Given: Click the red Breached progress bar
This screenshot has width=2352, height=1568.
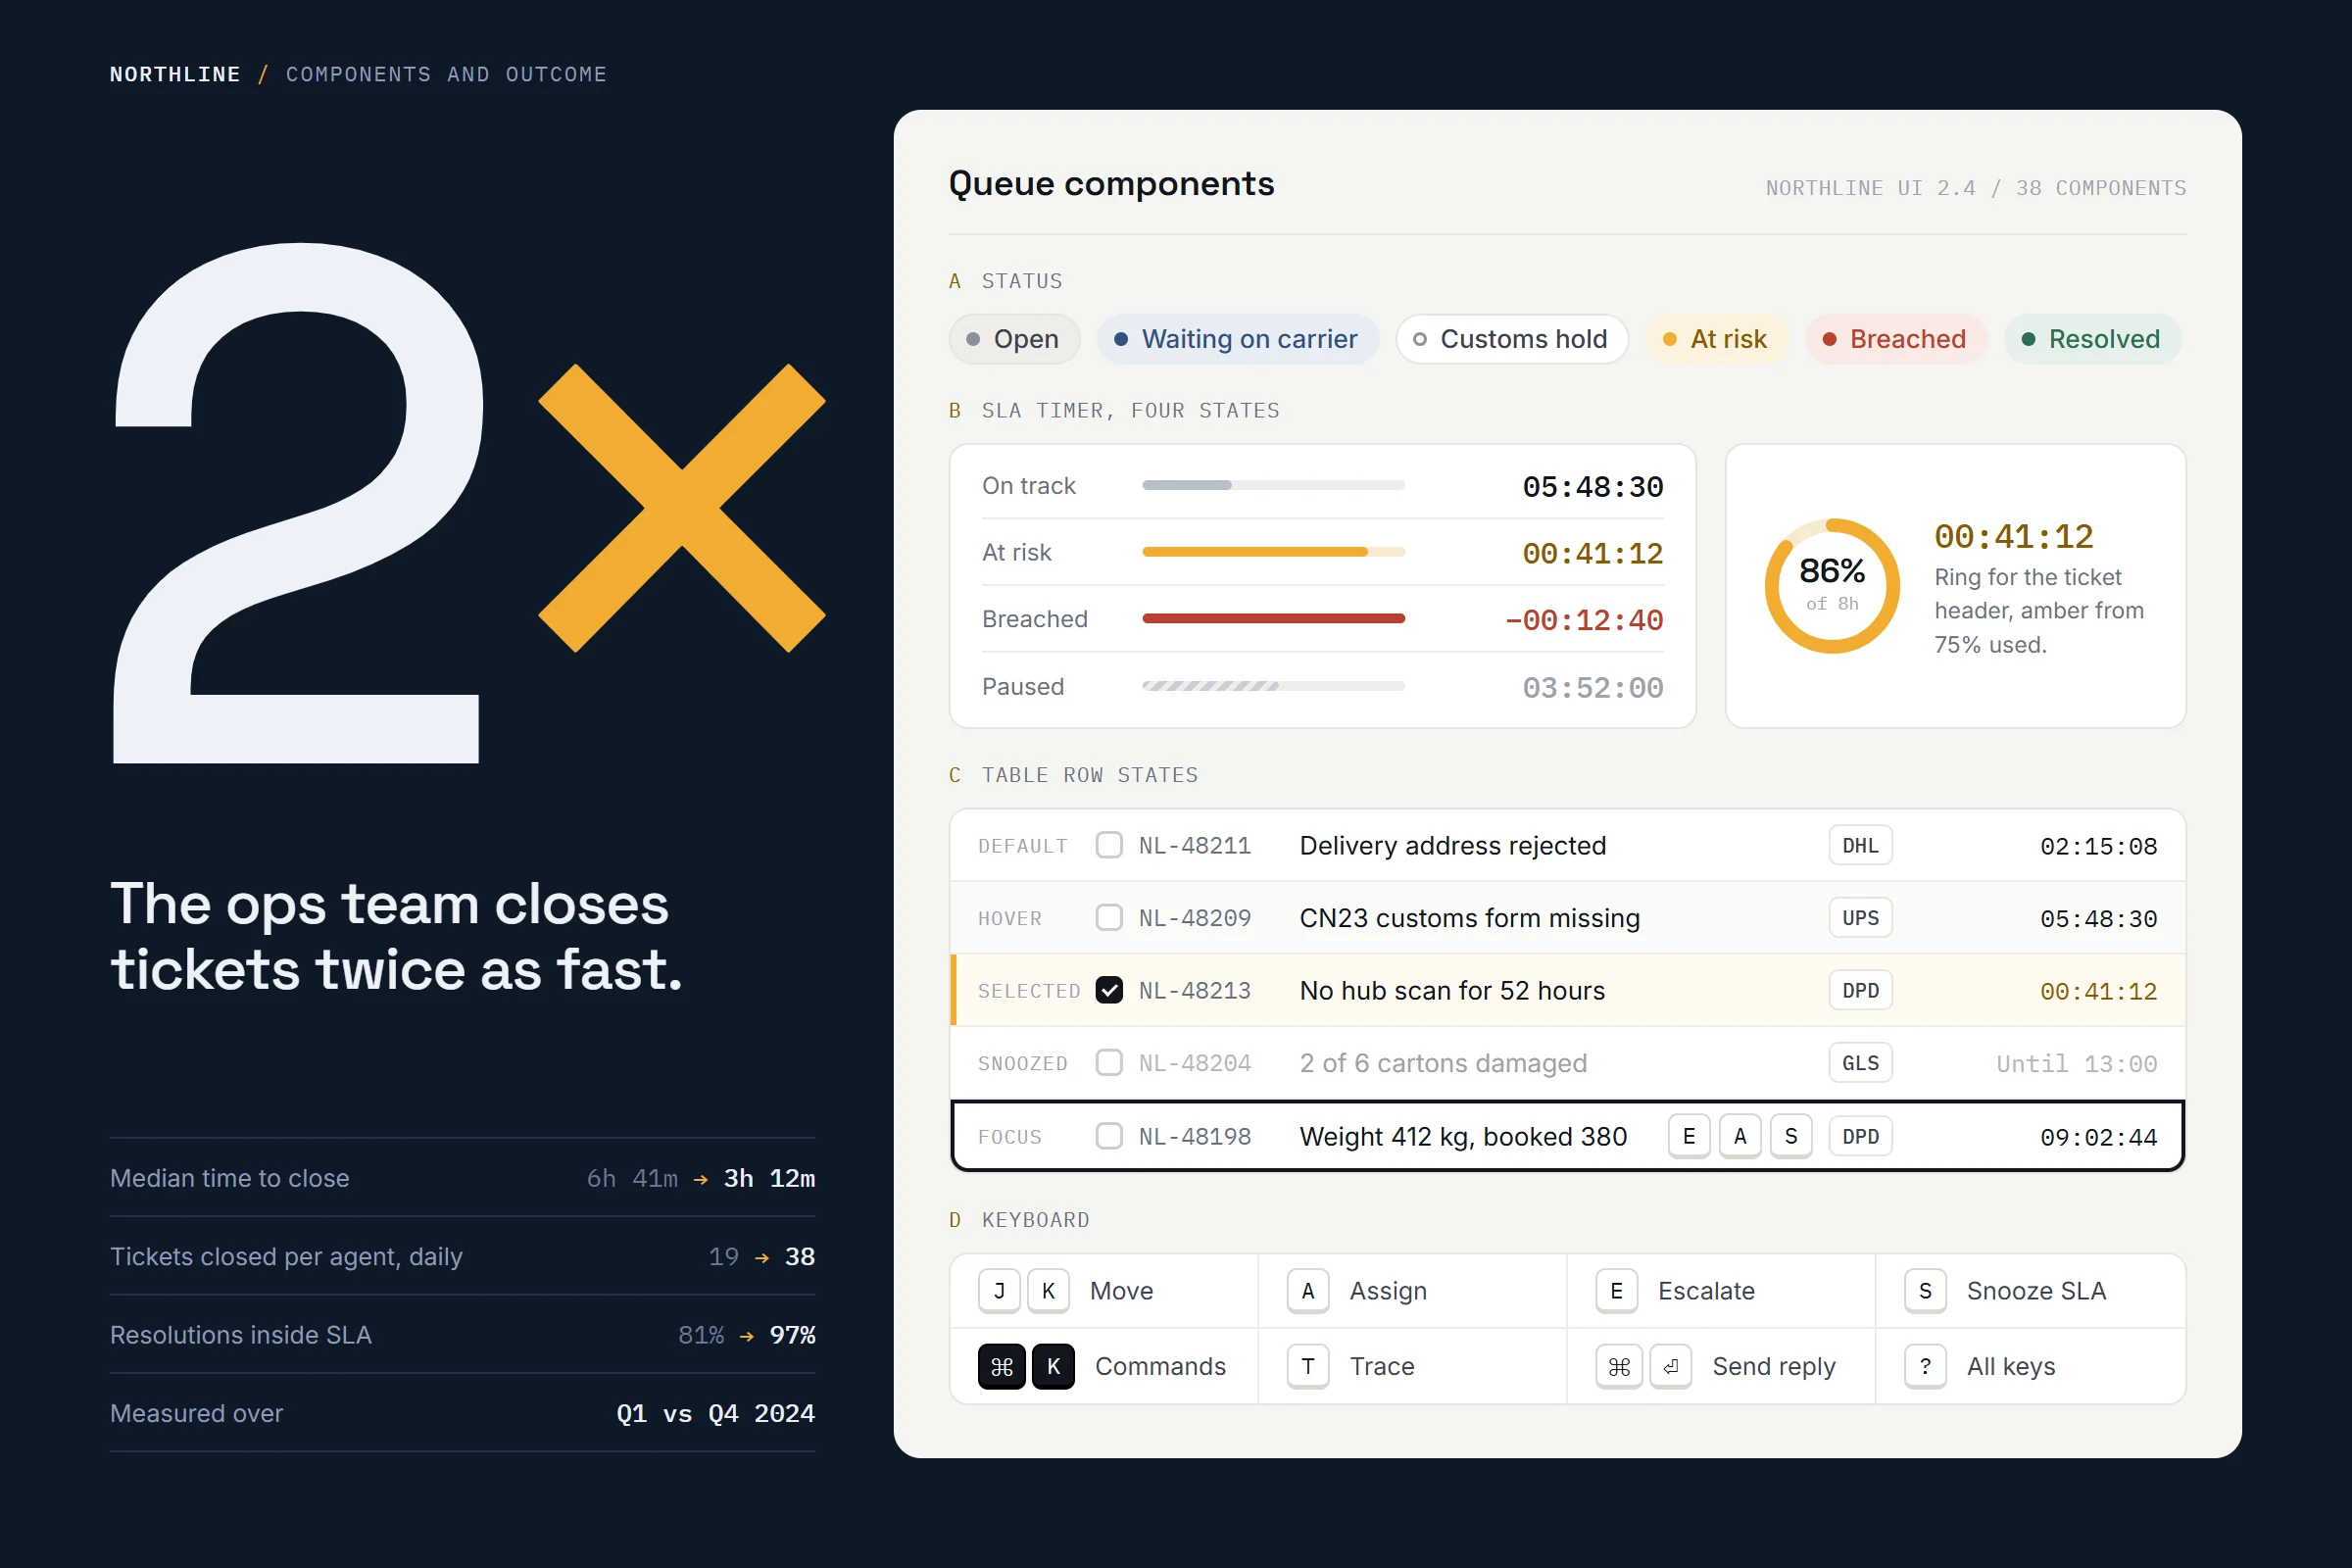Looking at the screenshot, I should tap(1273, 619).
